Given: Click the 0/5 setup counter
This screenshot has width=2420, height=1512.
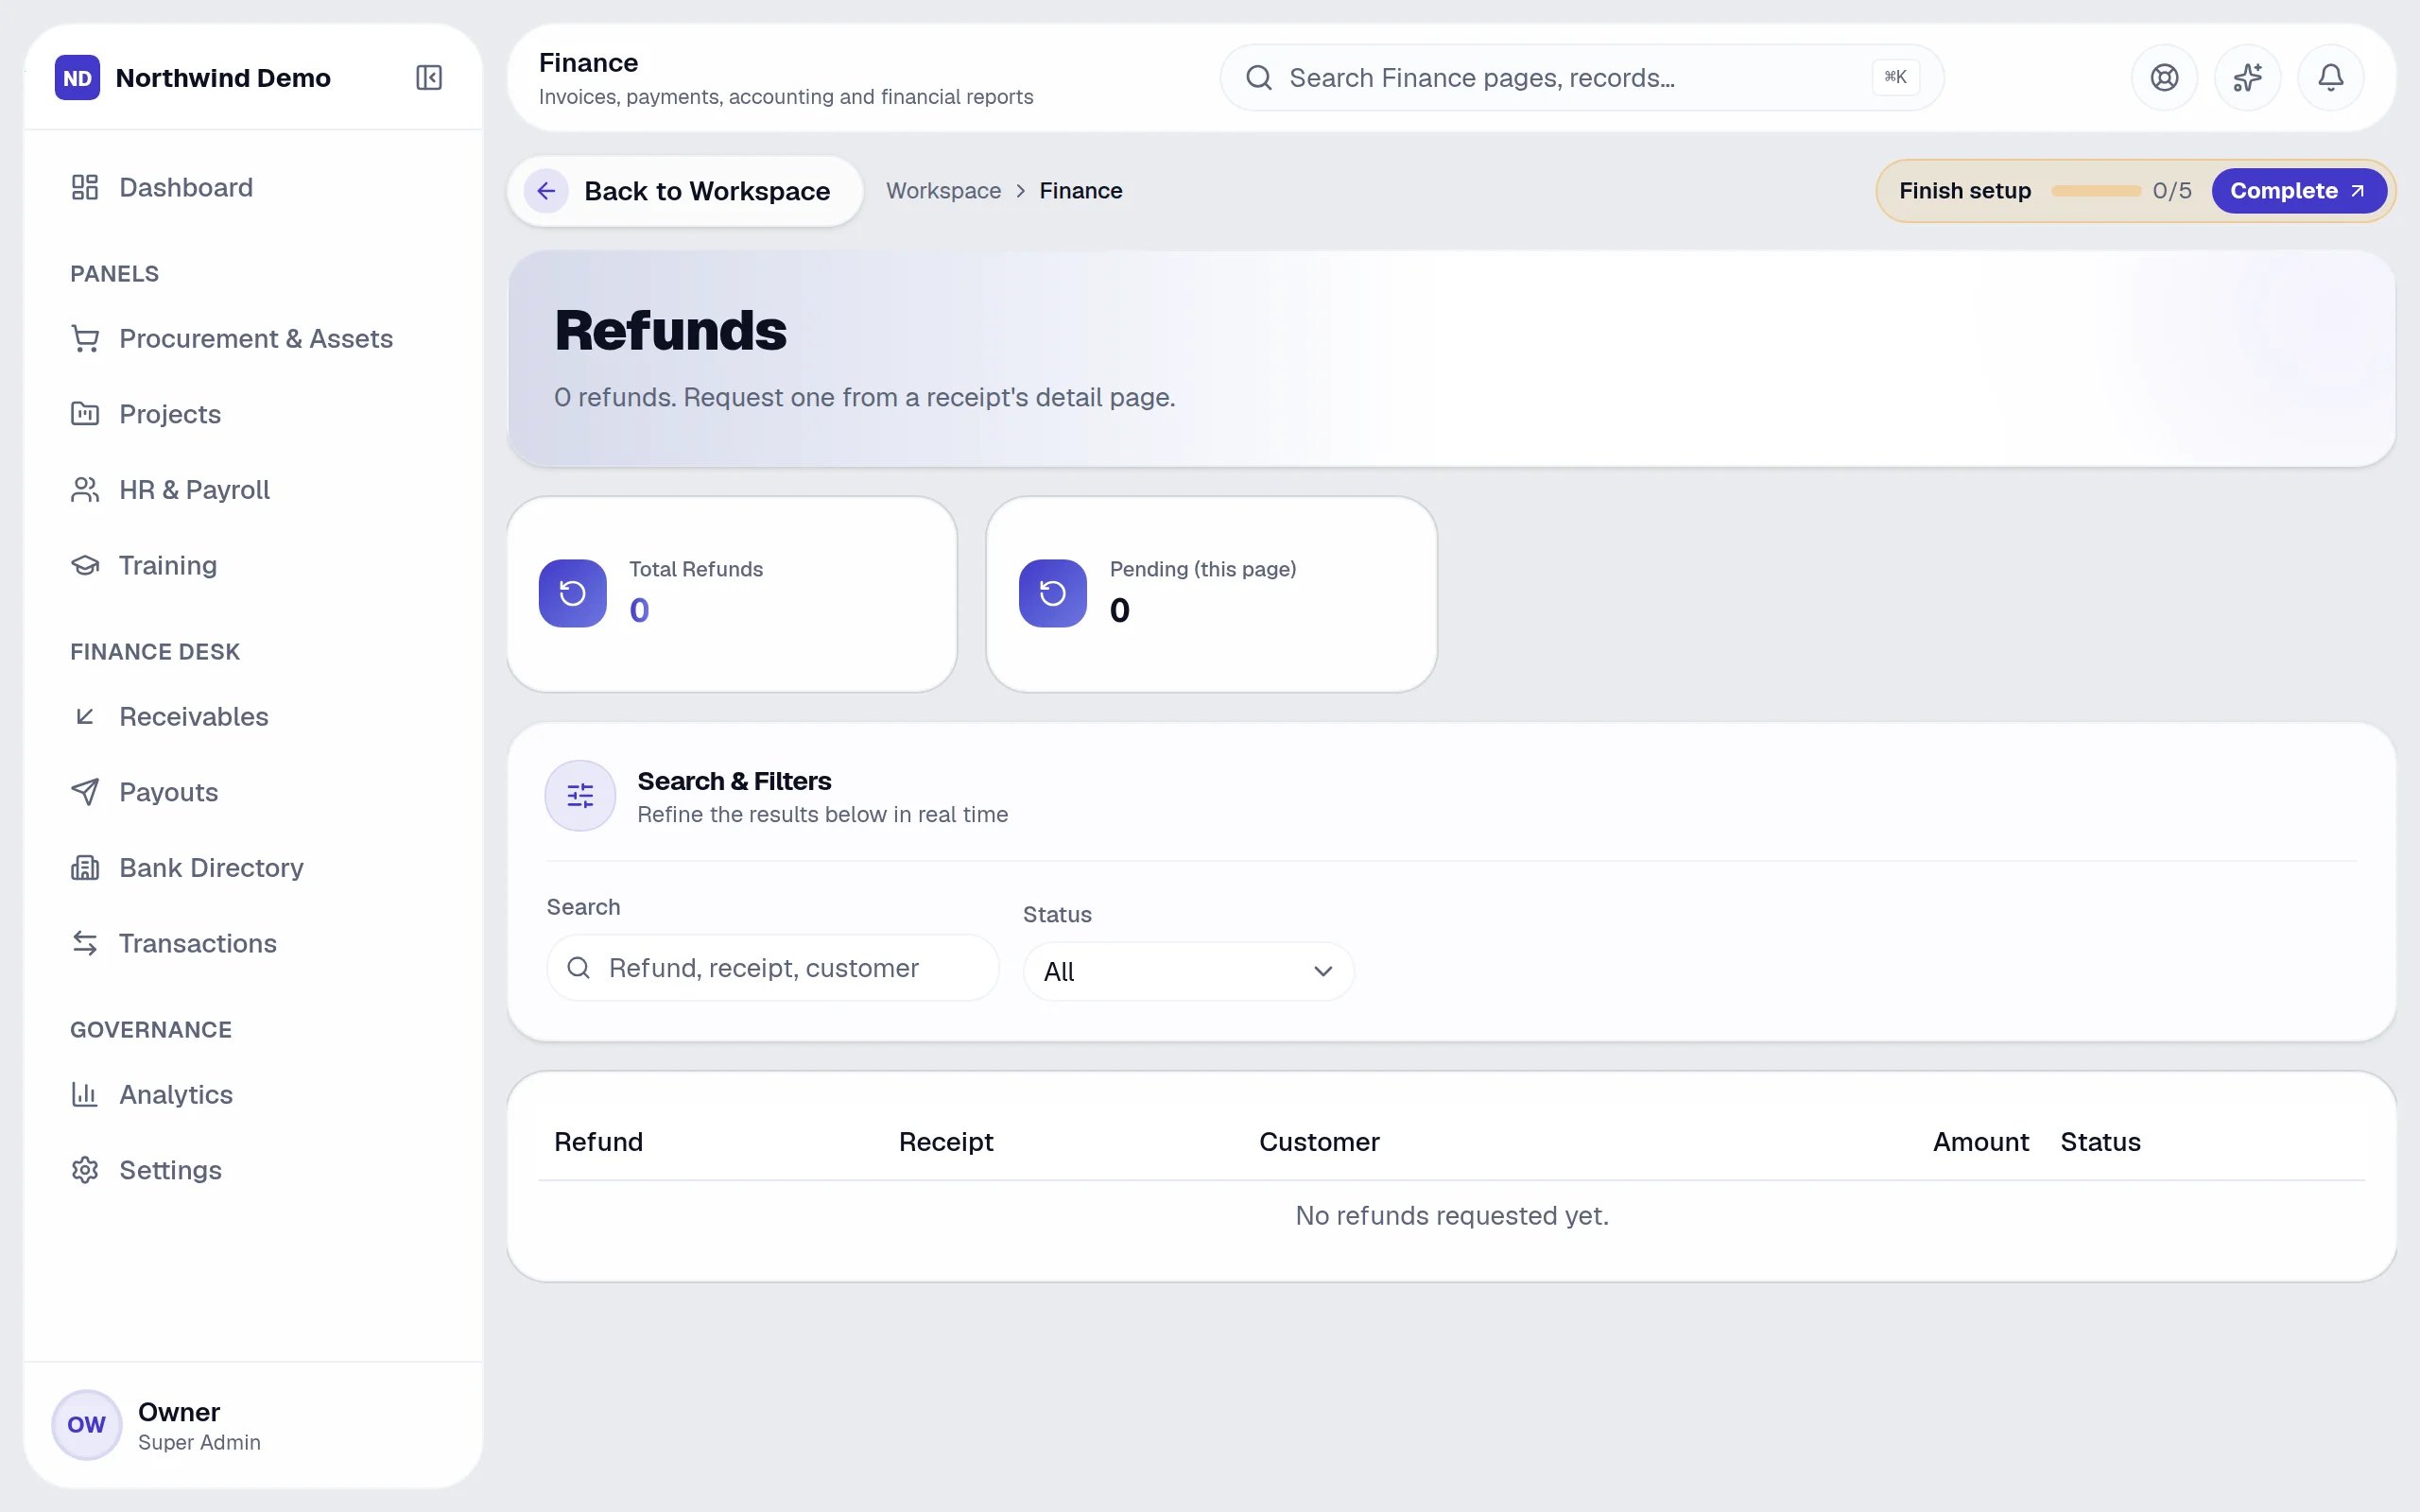Looking at the screenshot, I should 2171,191.
